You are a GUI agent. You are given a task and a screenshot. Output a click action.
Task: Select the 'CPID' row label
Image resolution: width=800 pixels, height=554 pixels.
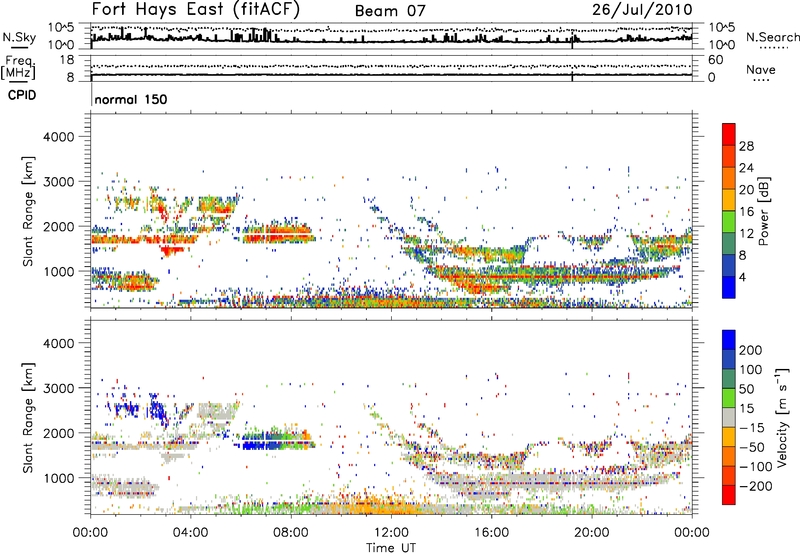click(x=22, y=95)
